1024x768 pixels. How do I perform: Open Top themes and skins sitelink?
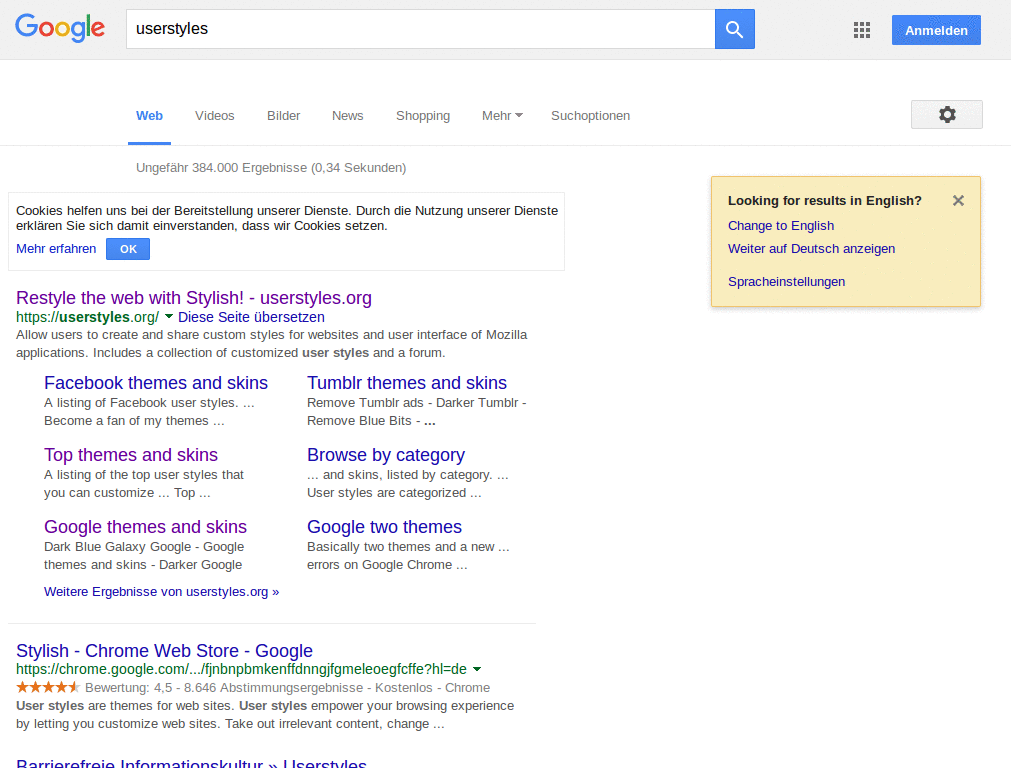[131, 455]
